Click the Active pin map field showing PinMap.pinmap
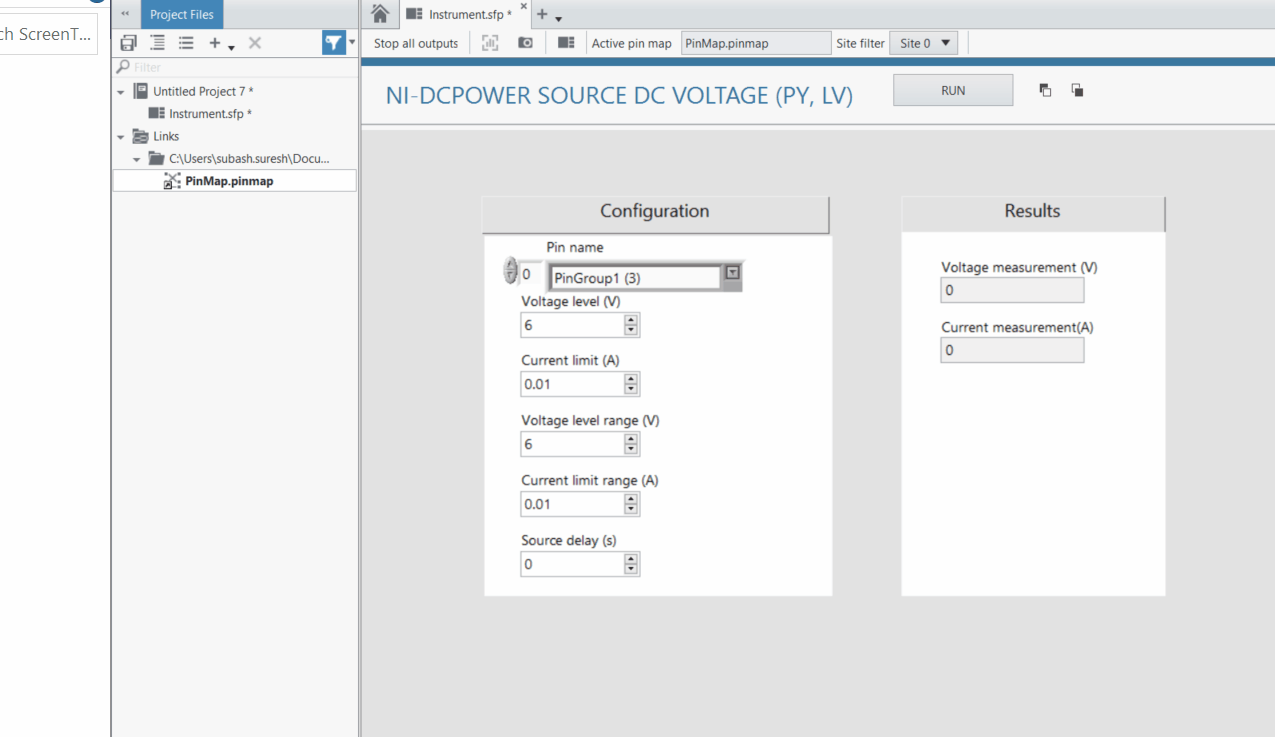The height and width of the screenshot is (737, 1275). [x=756, y=43]
